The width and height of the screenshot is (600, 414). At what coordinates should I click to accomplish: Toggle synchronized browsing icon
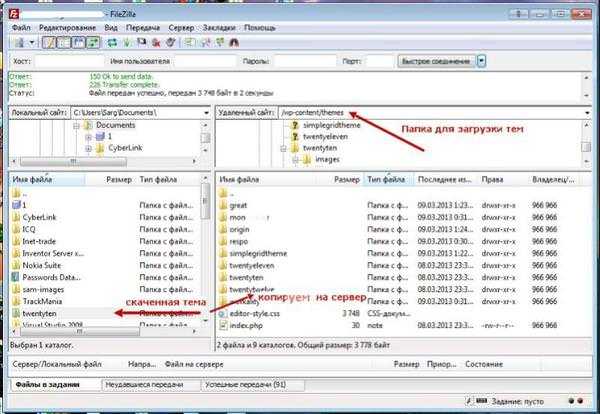coord(220,42)
